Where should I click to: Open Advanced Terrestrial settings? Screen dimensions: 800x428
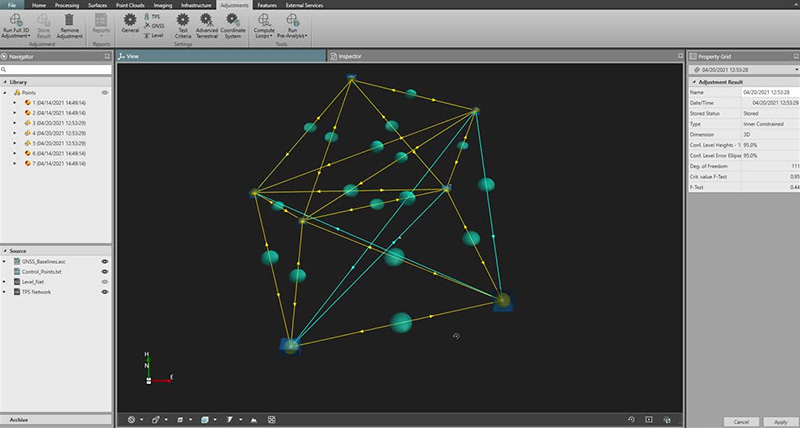(206, 19)
